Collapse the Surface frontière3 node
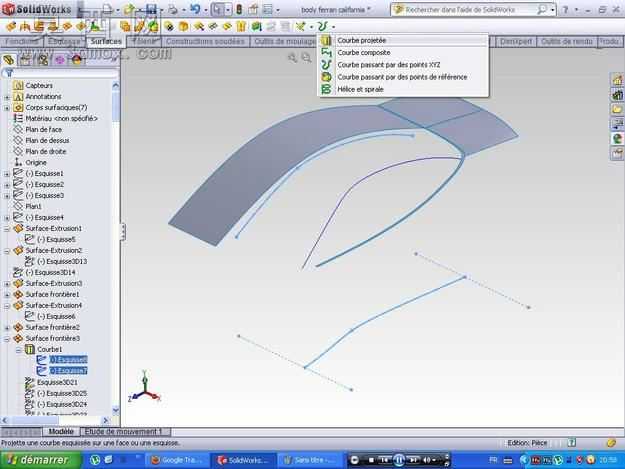 (x=7, y=339)
